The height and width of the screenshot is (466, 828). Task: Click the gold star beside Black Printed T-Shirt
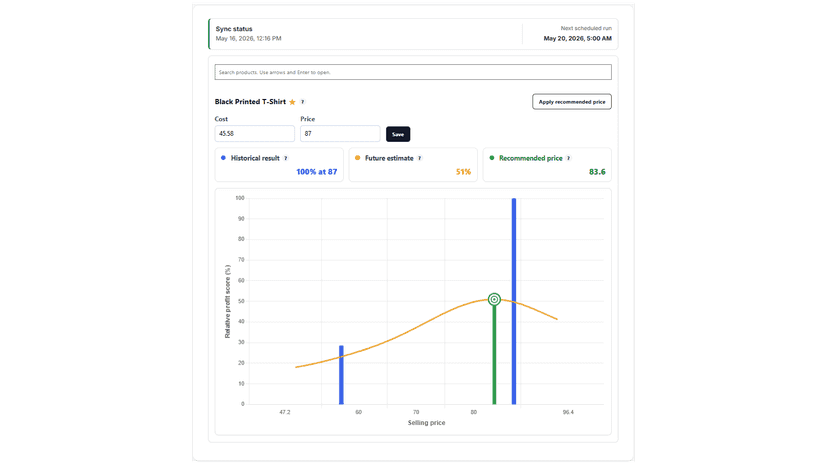click(292, 102)
